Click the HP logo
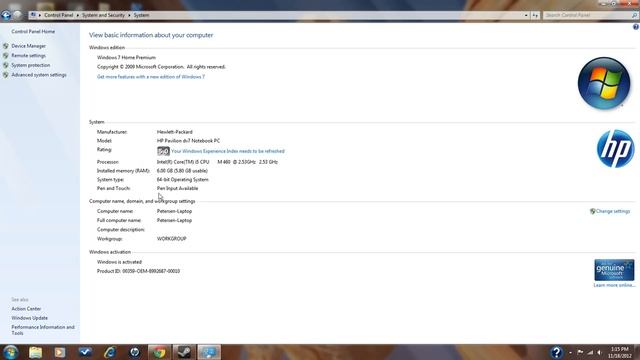The image size is (640, 360). point(615,149)
